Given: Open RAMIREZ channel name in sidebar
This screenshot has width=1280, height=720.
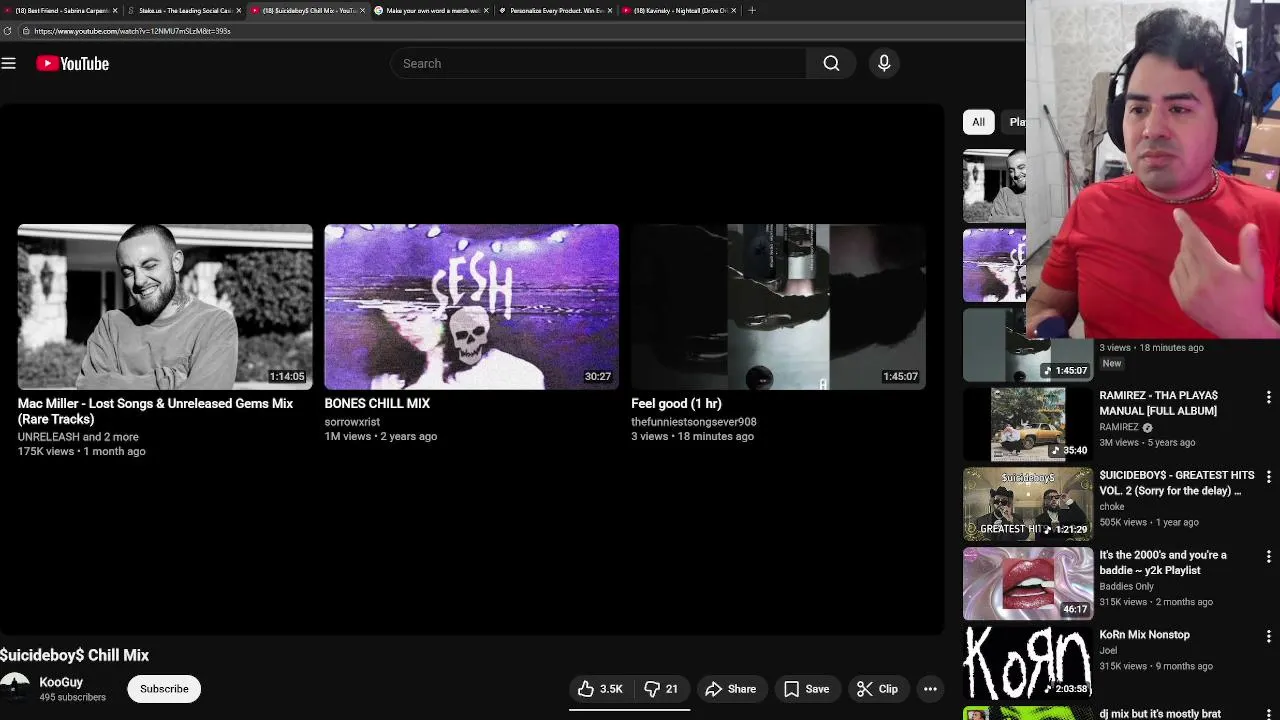Looking at the screenshot, I should [x=1119, y=427].
